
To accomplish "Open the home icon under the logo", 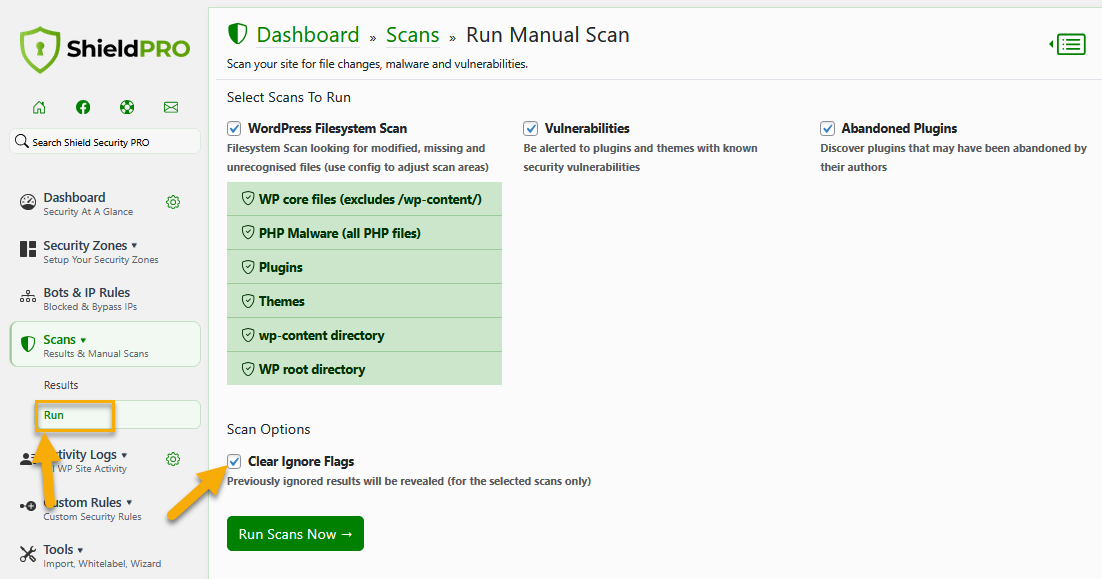I will [39, 107].
